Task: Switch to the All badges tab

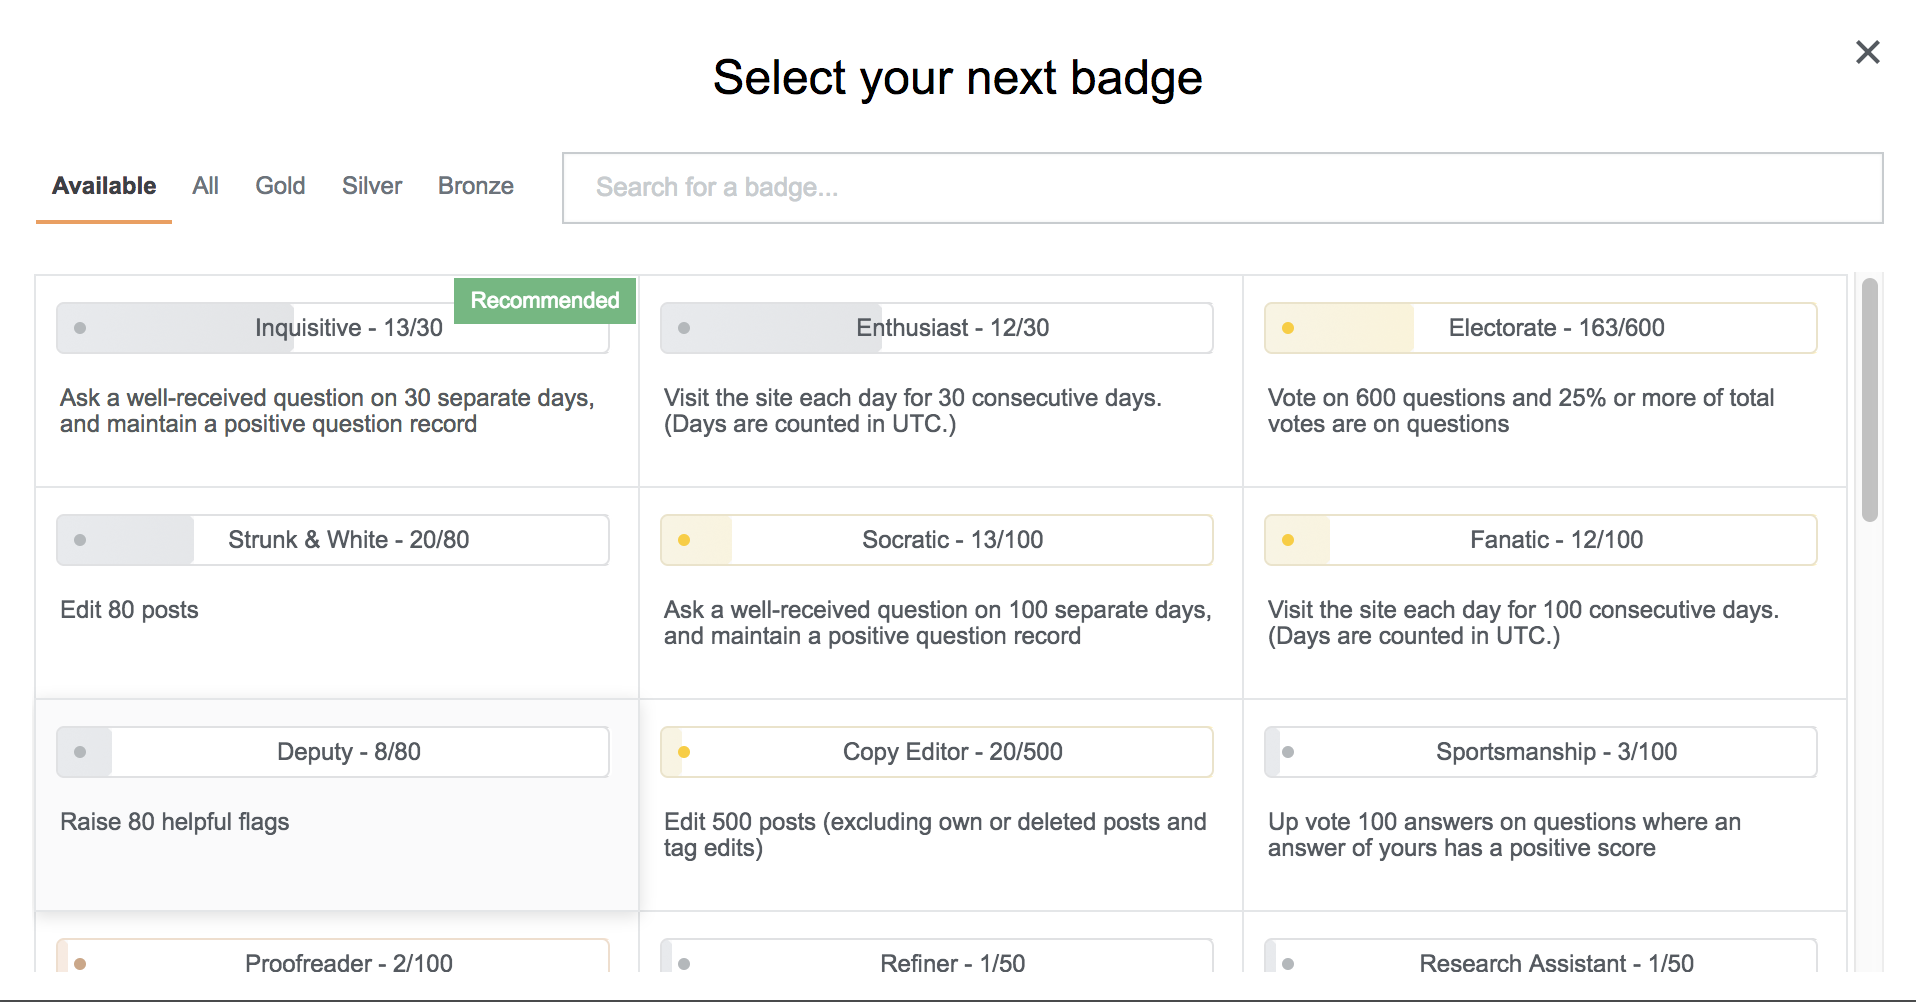Action: point(205,186)
